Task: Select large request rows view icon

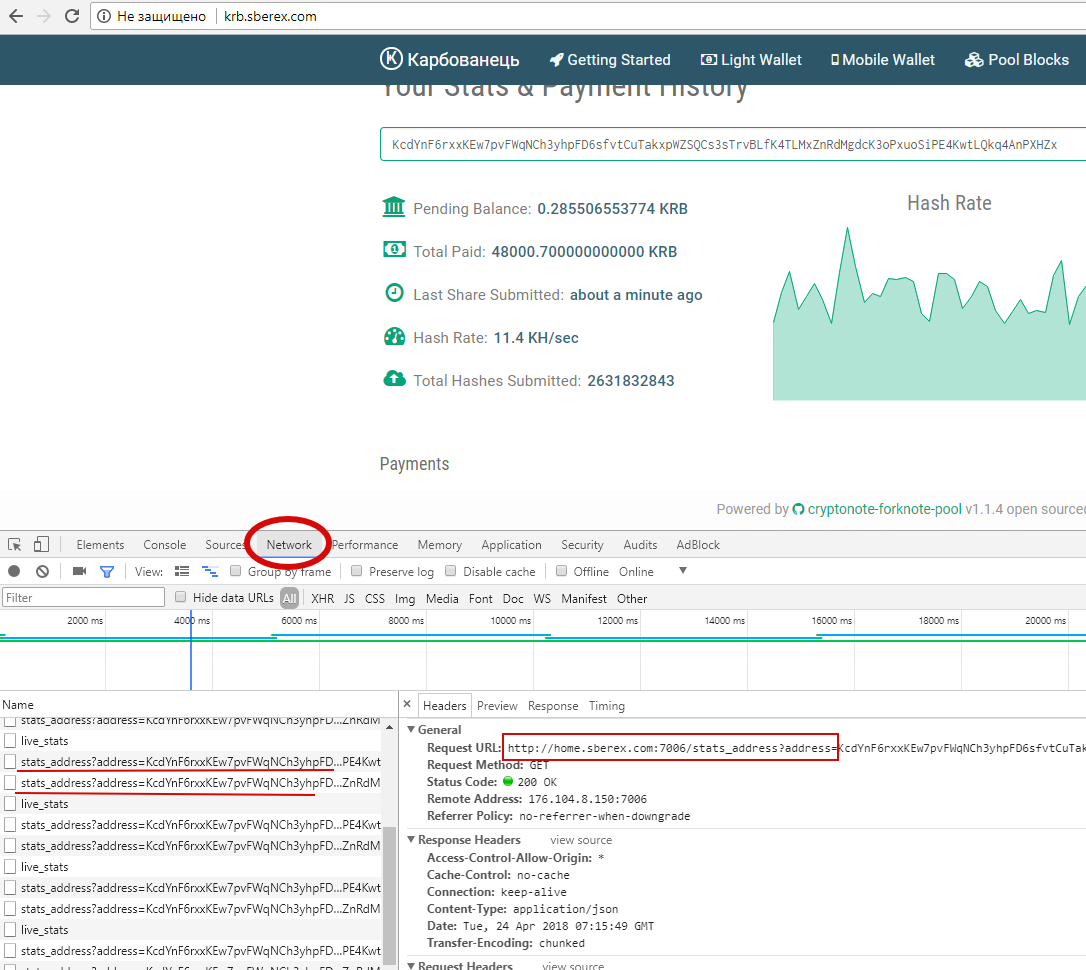Action: pos(182,571)
